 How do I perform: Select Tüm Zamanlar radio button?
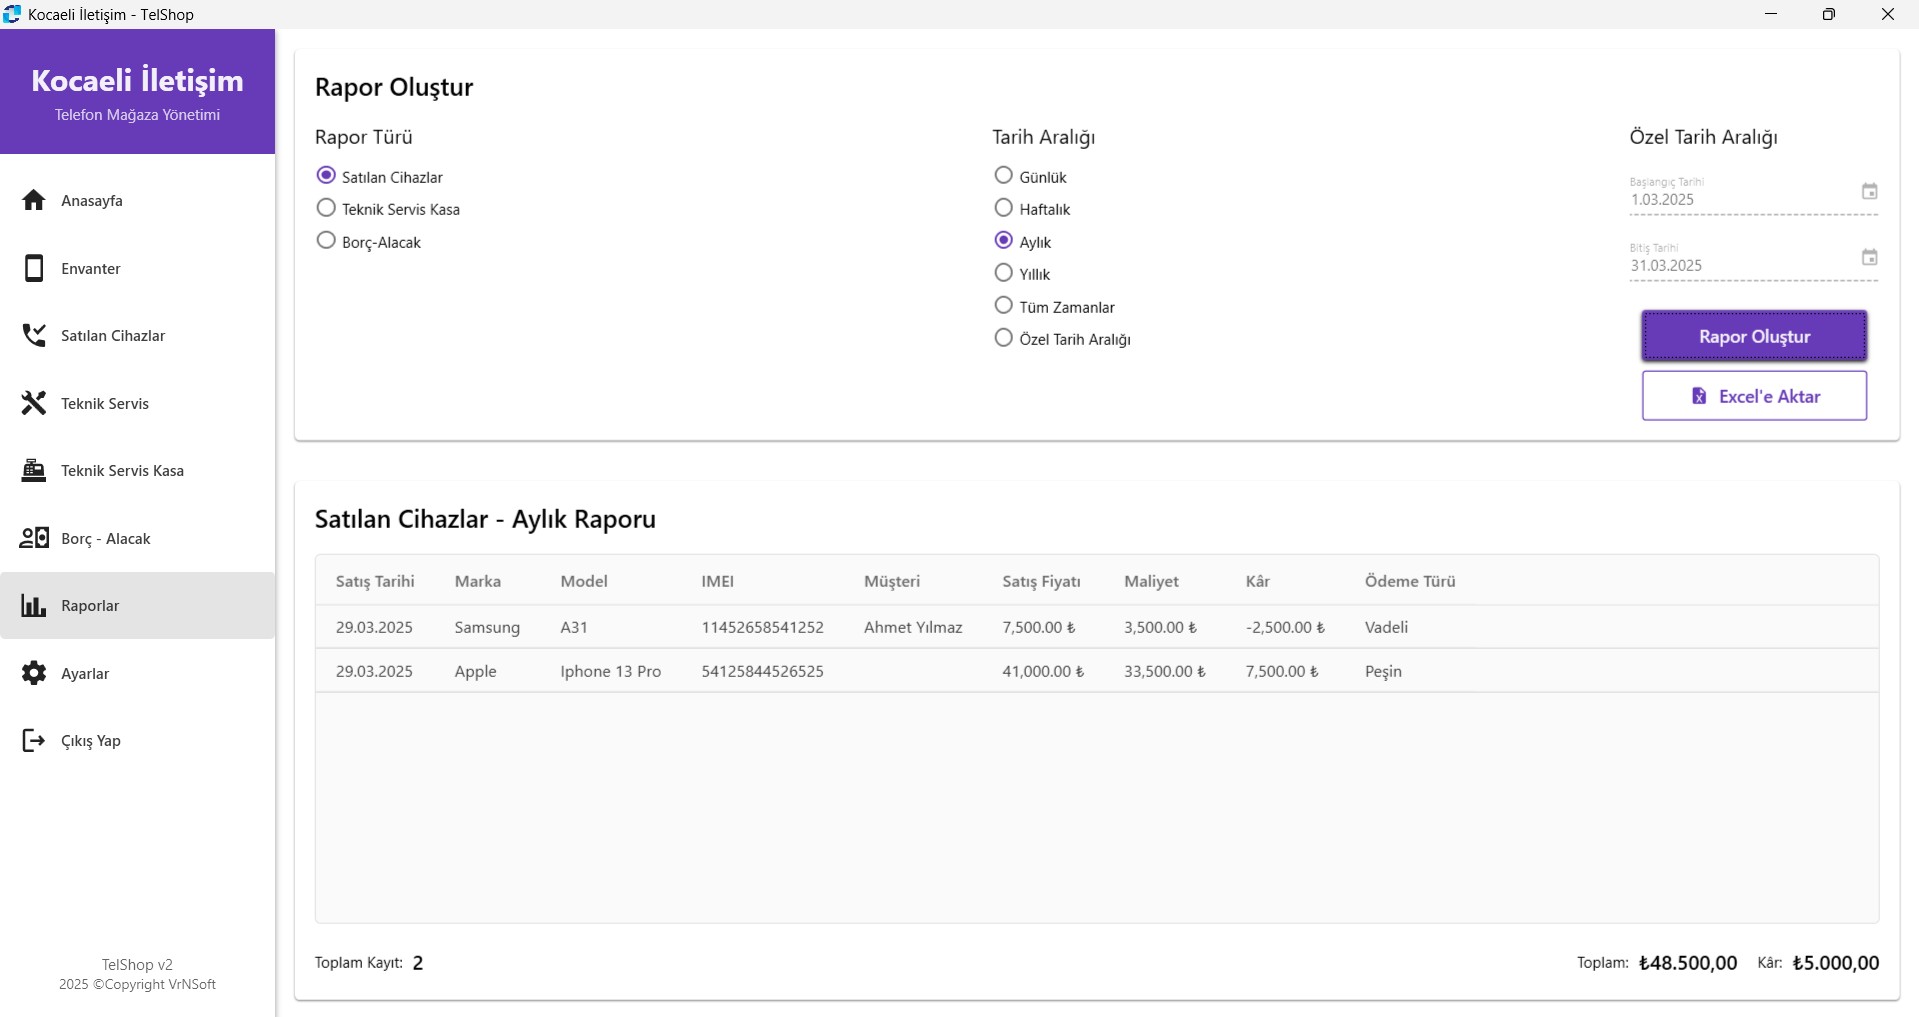(1003, 306)
